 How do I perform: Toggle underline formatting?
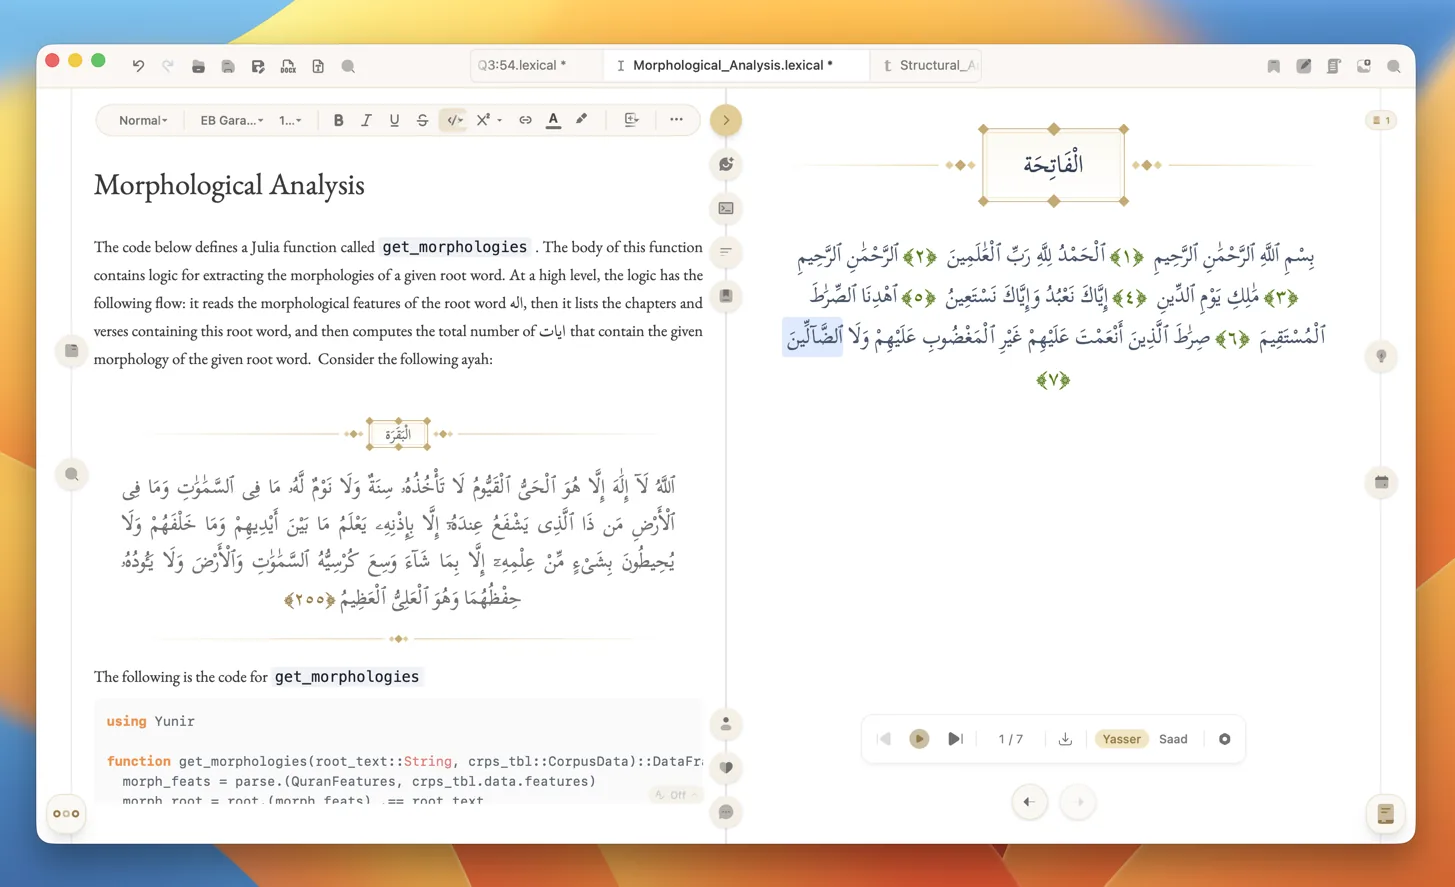pos(394,120)
